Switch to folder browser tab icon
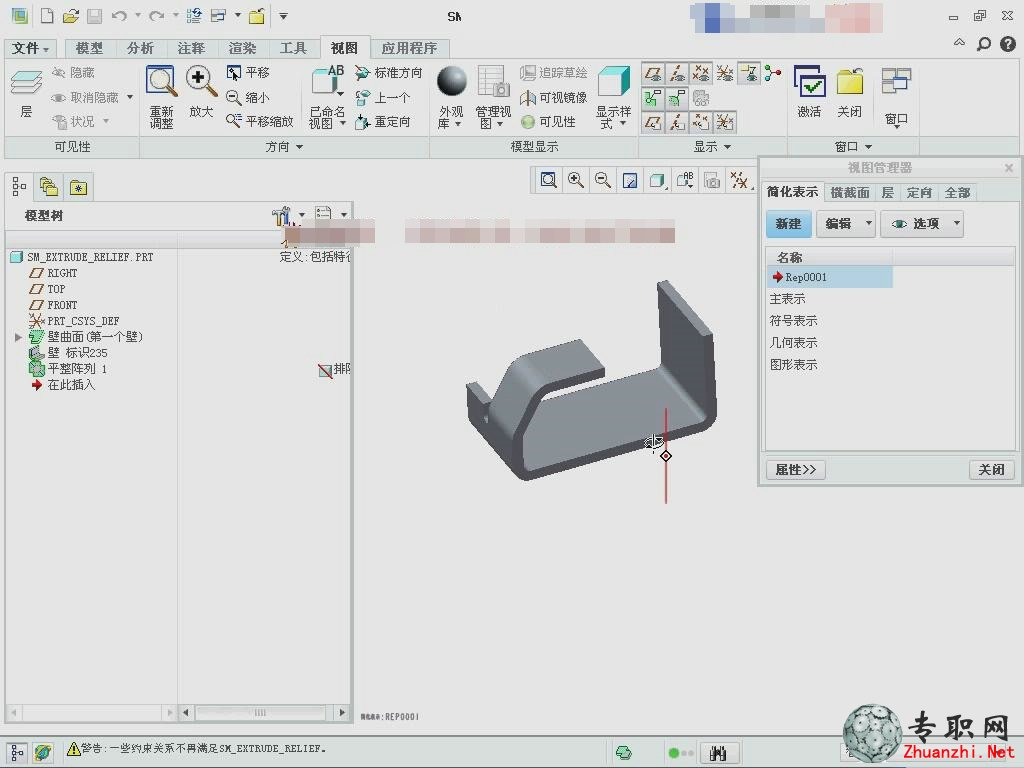 (49, 188)
